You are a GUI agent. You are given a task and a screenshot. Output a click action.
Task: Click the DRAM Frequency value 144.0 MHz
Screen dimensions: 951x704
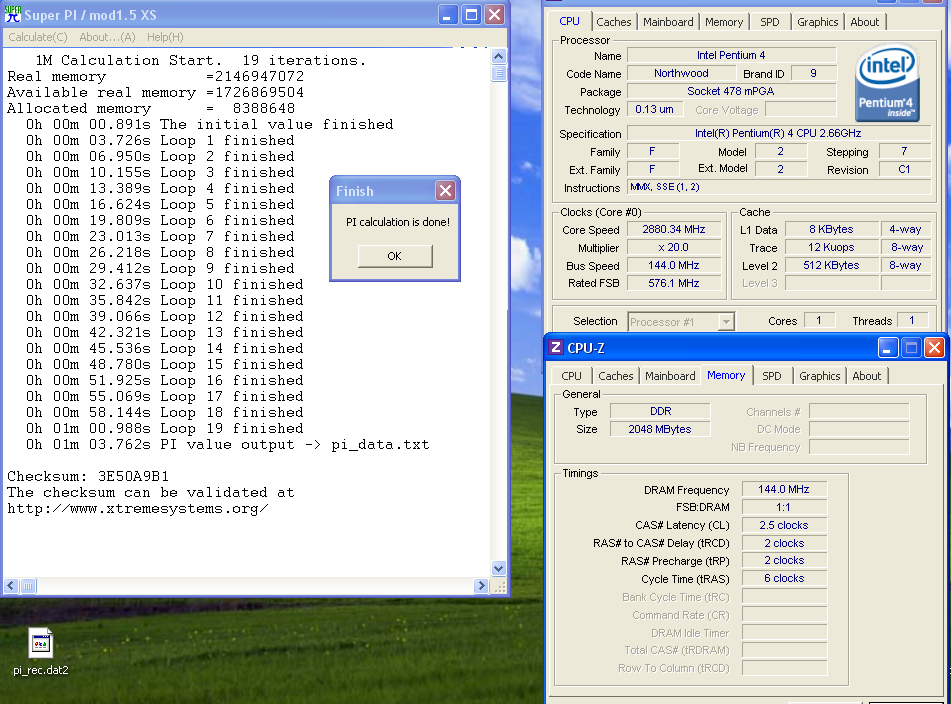[x=784, y=489]
